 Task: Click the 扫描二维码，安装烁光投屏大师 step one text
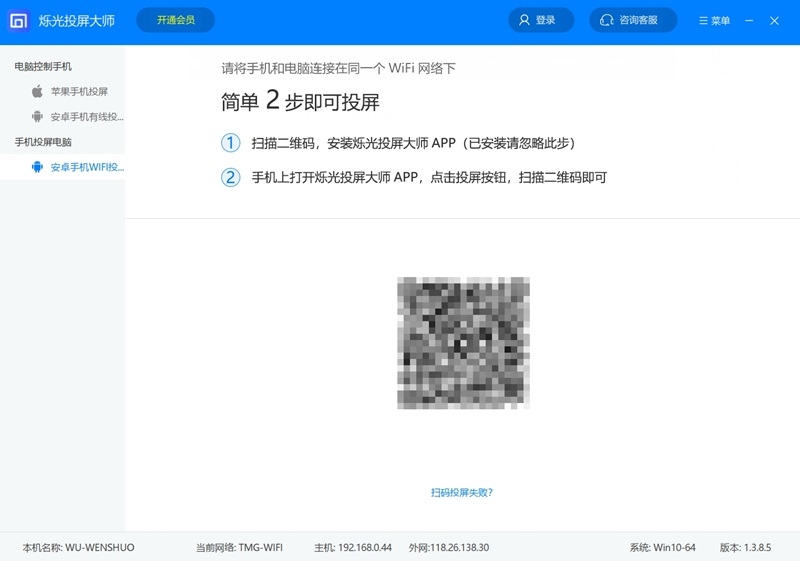click(x=414, y=143)
